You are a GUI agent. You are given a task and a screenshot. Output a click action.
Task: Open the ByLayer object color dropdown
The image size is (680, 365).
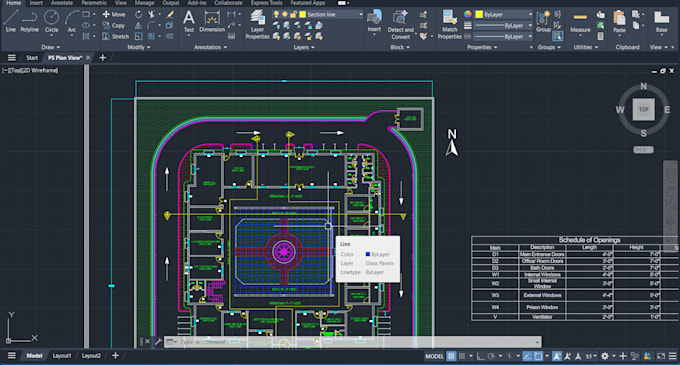tap(530, 14)
